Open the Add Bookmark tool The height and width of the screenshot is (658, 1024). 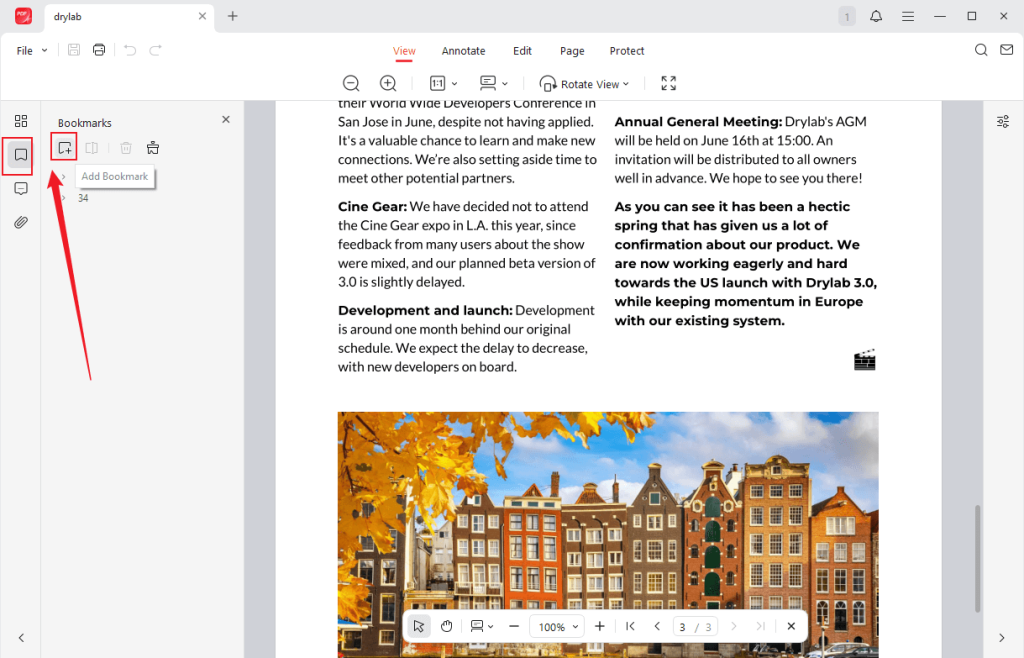(63, 147)
